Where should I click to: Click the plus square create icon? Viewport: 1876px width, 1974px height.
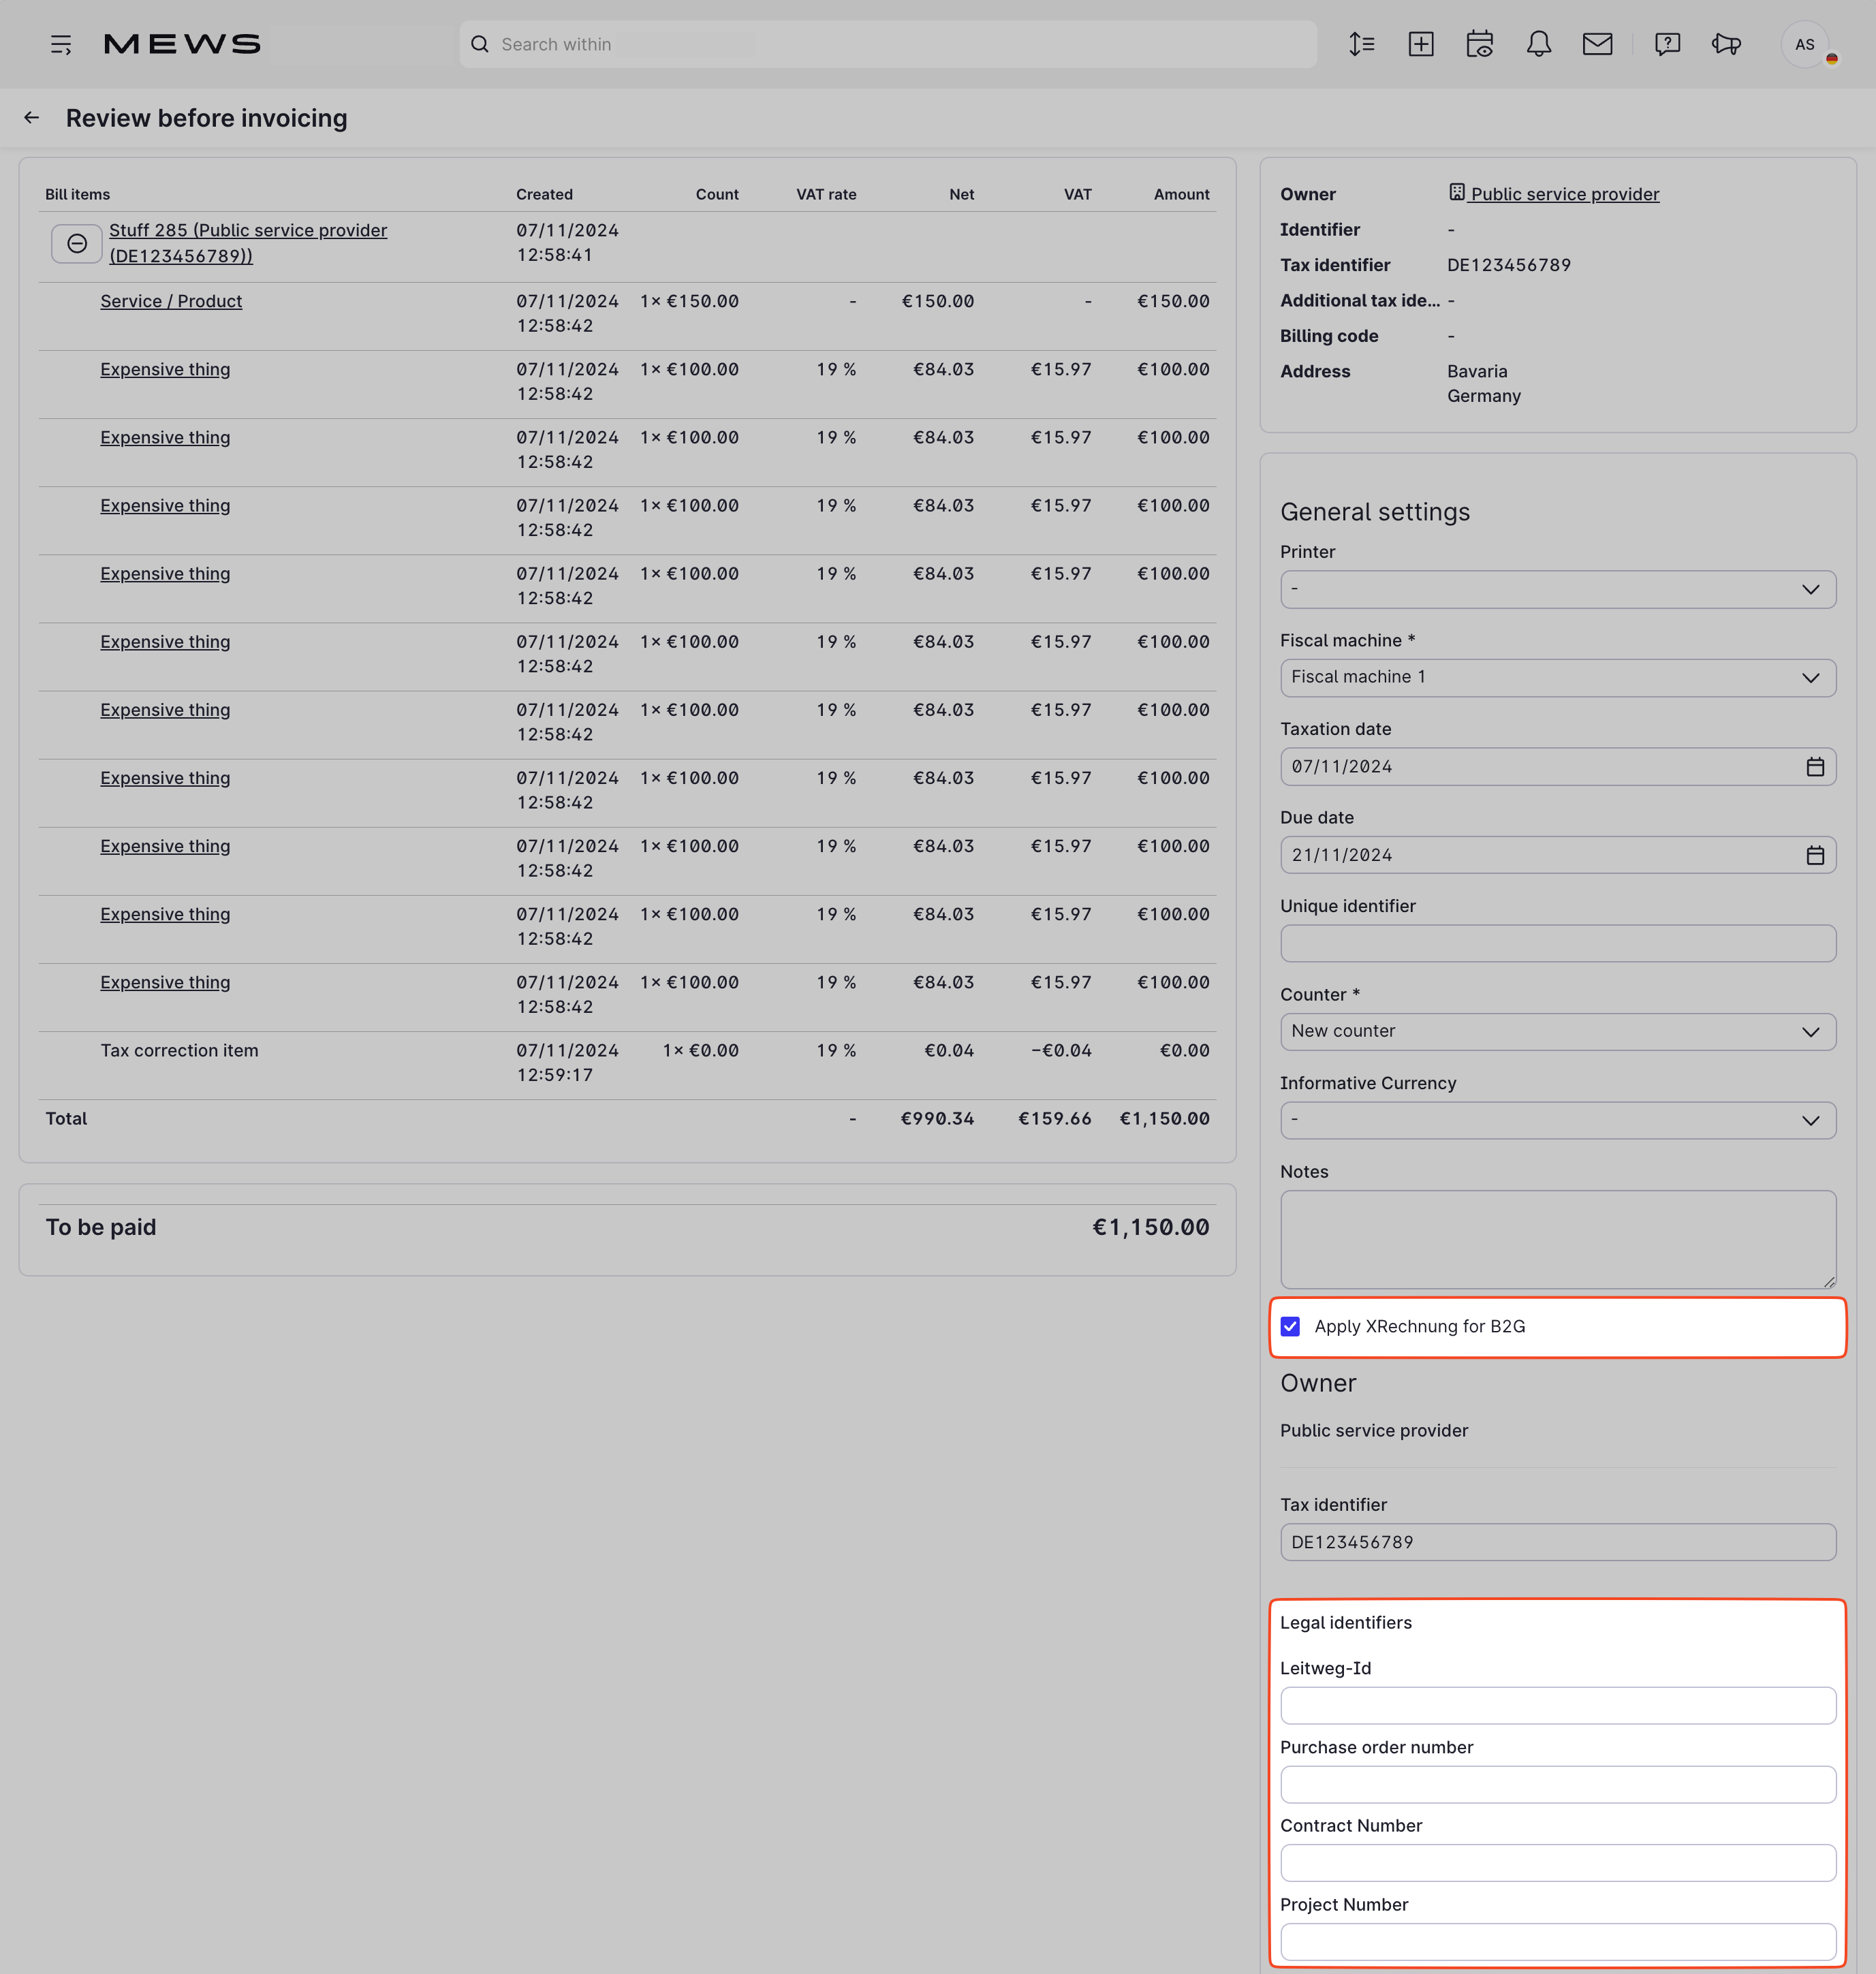pyautogui.click(x=1421, y=44)
